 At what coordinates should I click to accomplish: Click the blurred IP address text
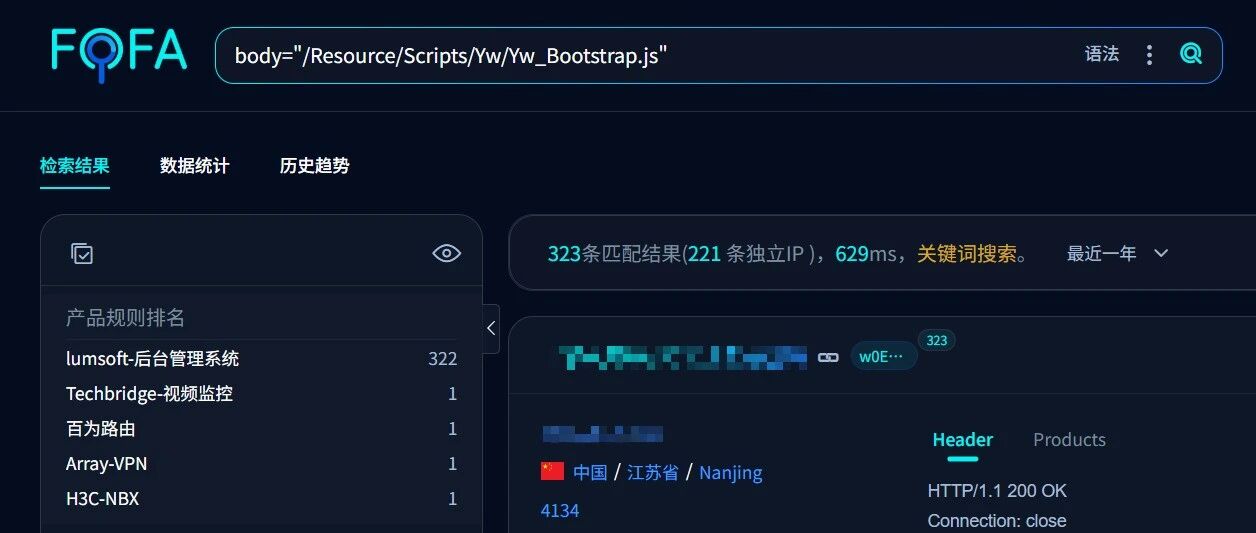click(603, 434)
